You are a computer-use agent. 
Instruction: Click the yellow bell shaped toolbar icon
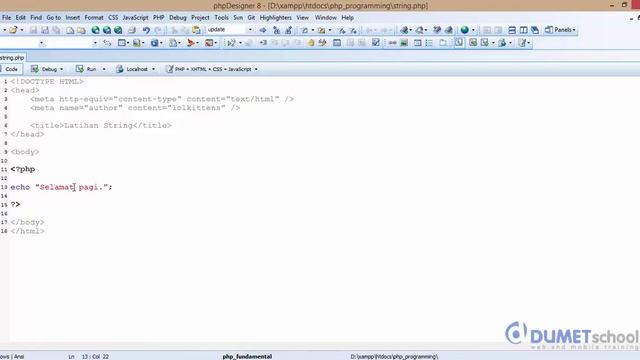(x=311, y=42)
